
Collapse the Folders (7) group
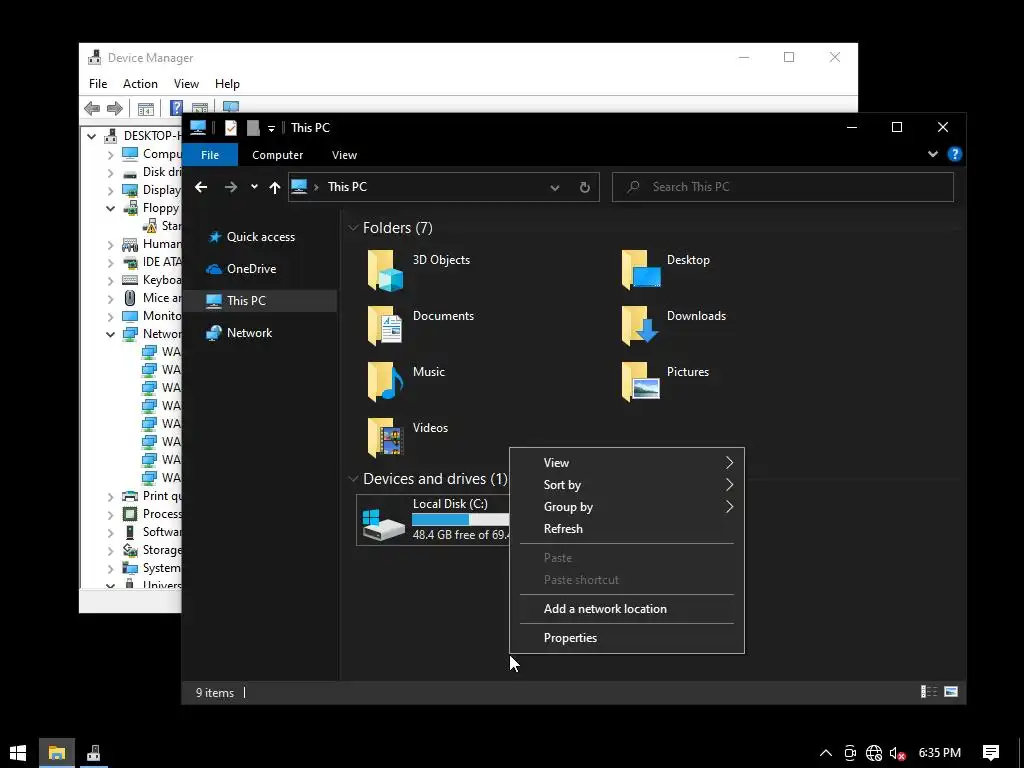(x=353, y=227)
